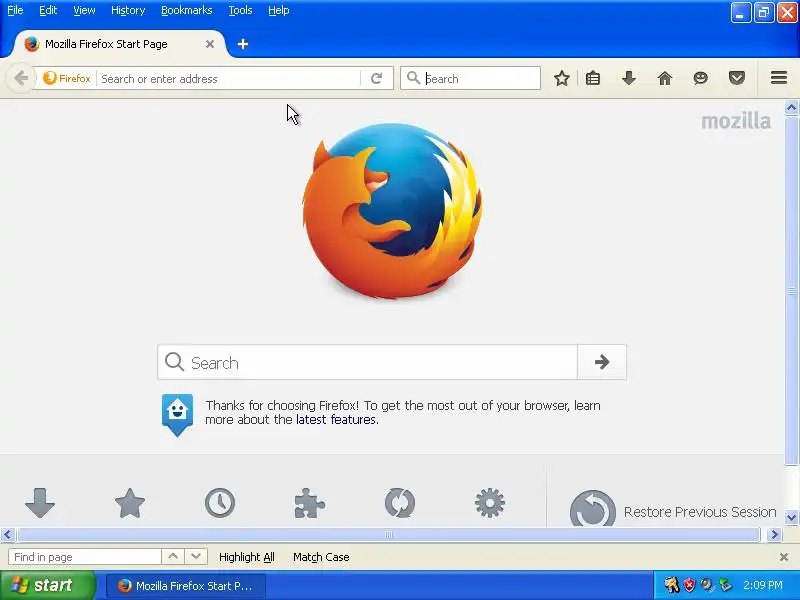Click the Find in page field
The height and width of the screenshot is (600, 800).
tap(85, 557)
